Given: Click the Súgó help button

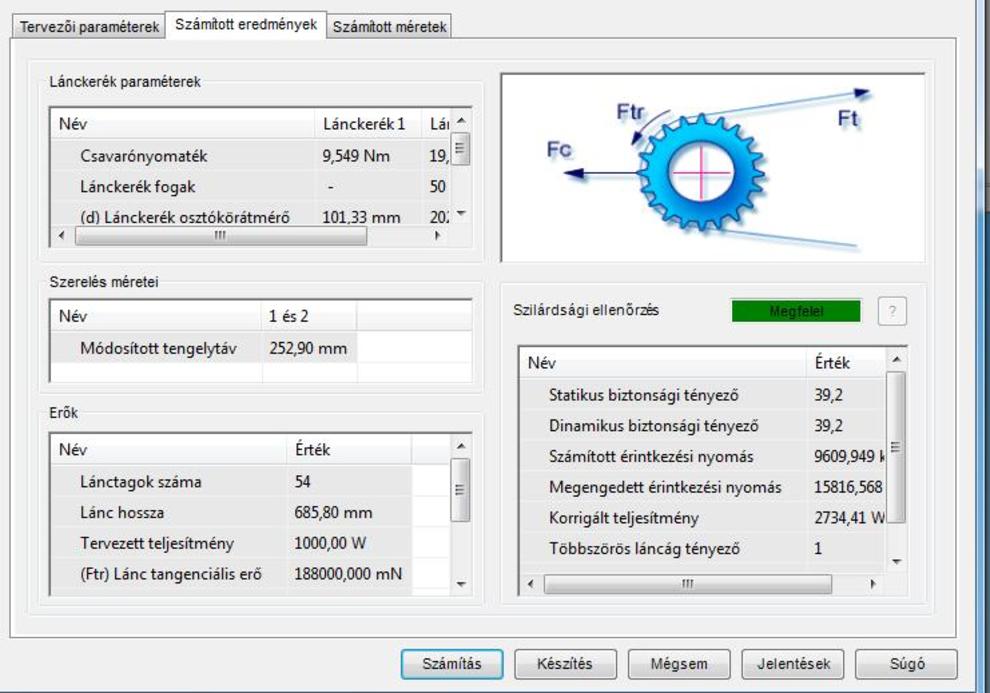Looking at the screenshot, I should coord(907,664).
